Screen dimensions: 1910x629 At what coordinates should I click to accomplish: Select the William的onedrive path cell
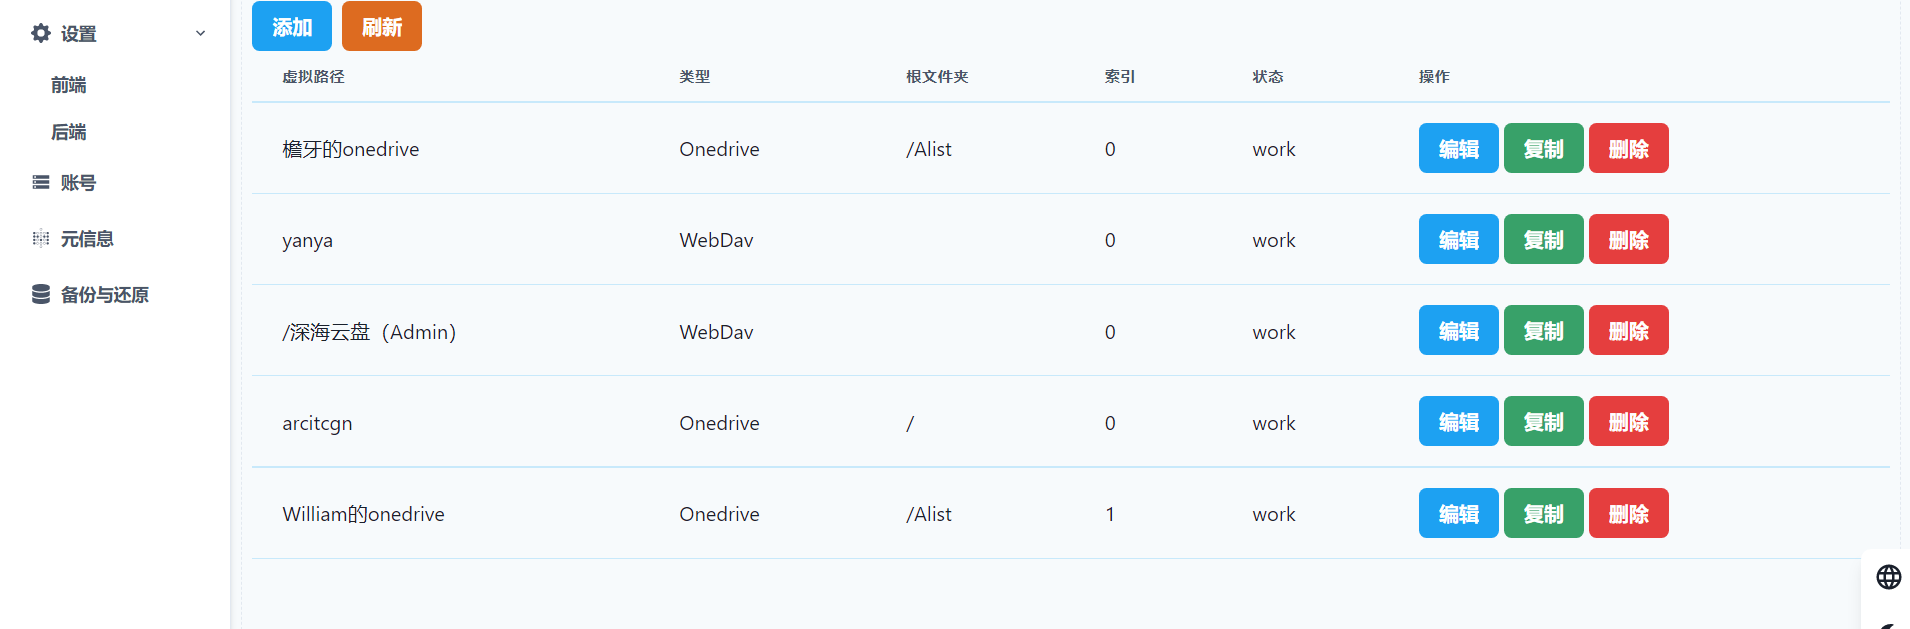(363, 514)
